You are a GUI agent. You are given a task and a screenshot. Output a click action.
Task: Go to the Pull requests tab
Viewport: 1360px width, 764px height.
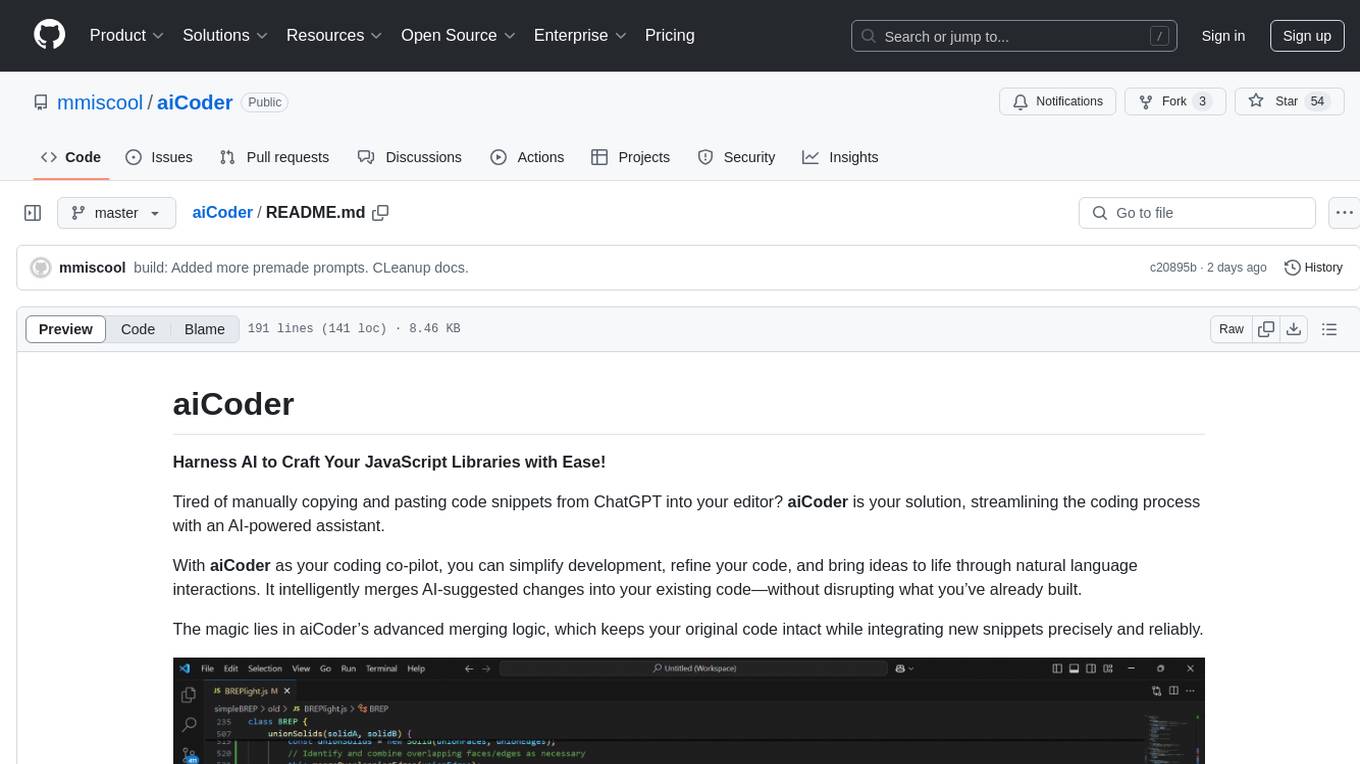[x=274, y=157]
